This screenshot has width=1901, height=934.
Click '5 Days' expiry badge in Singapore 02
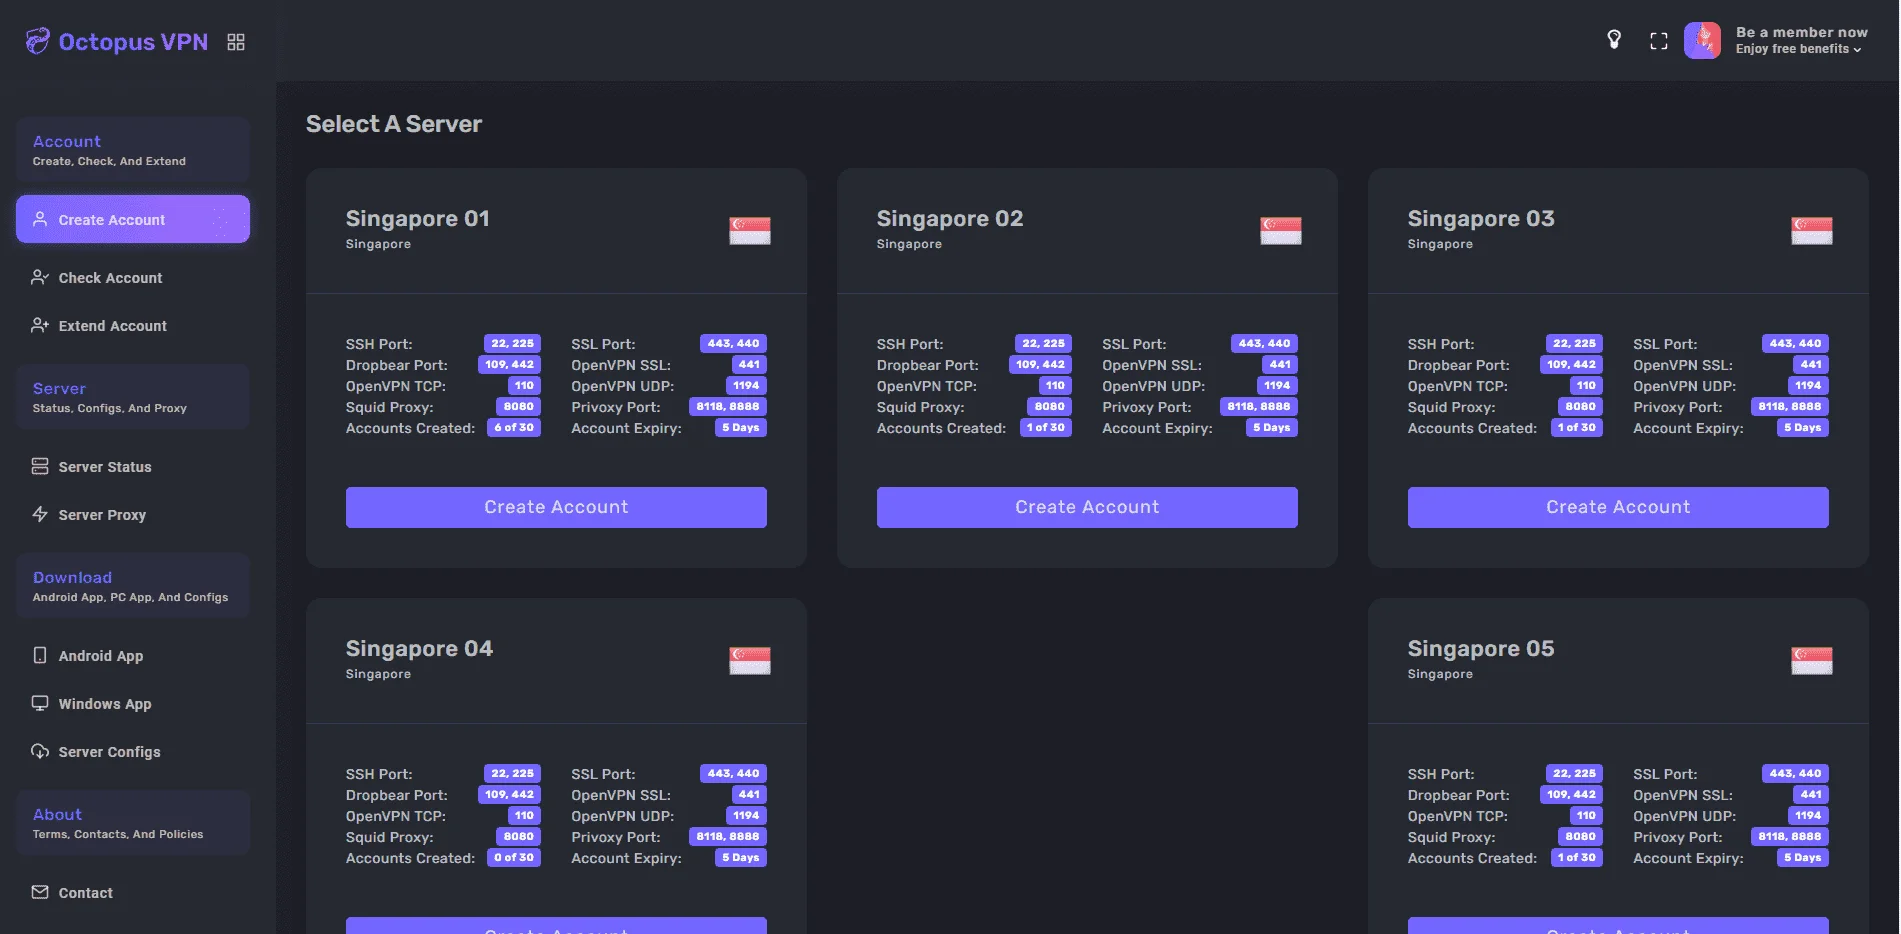1272,427
